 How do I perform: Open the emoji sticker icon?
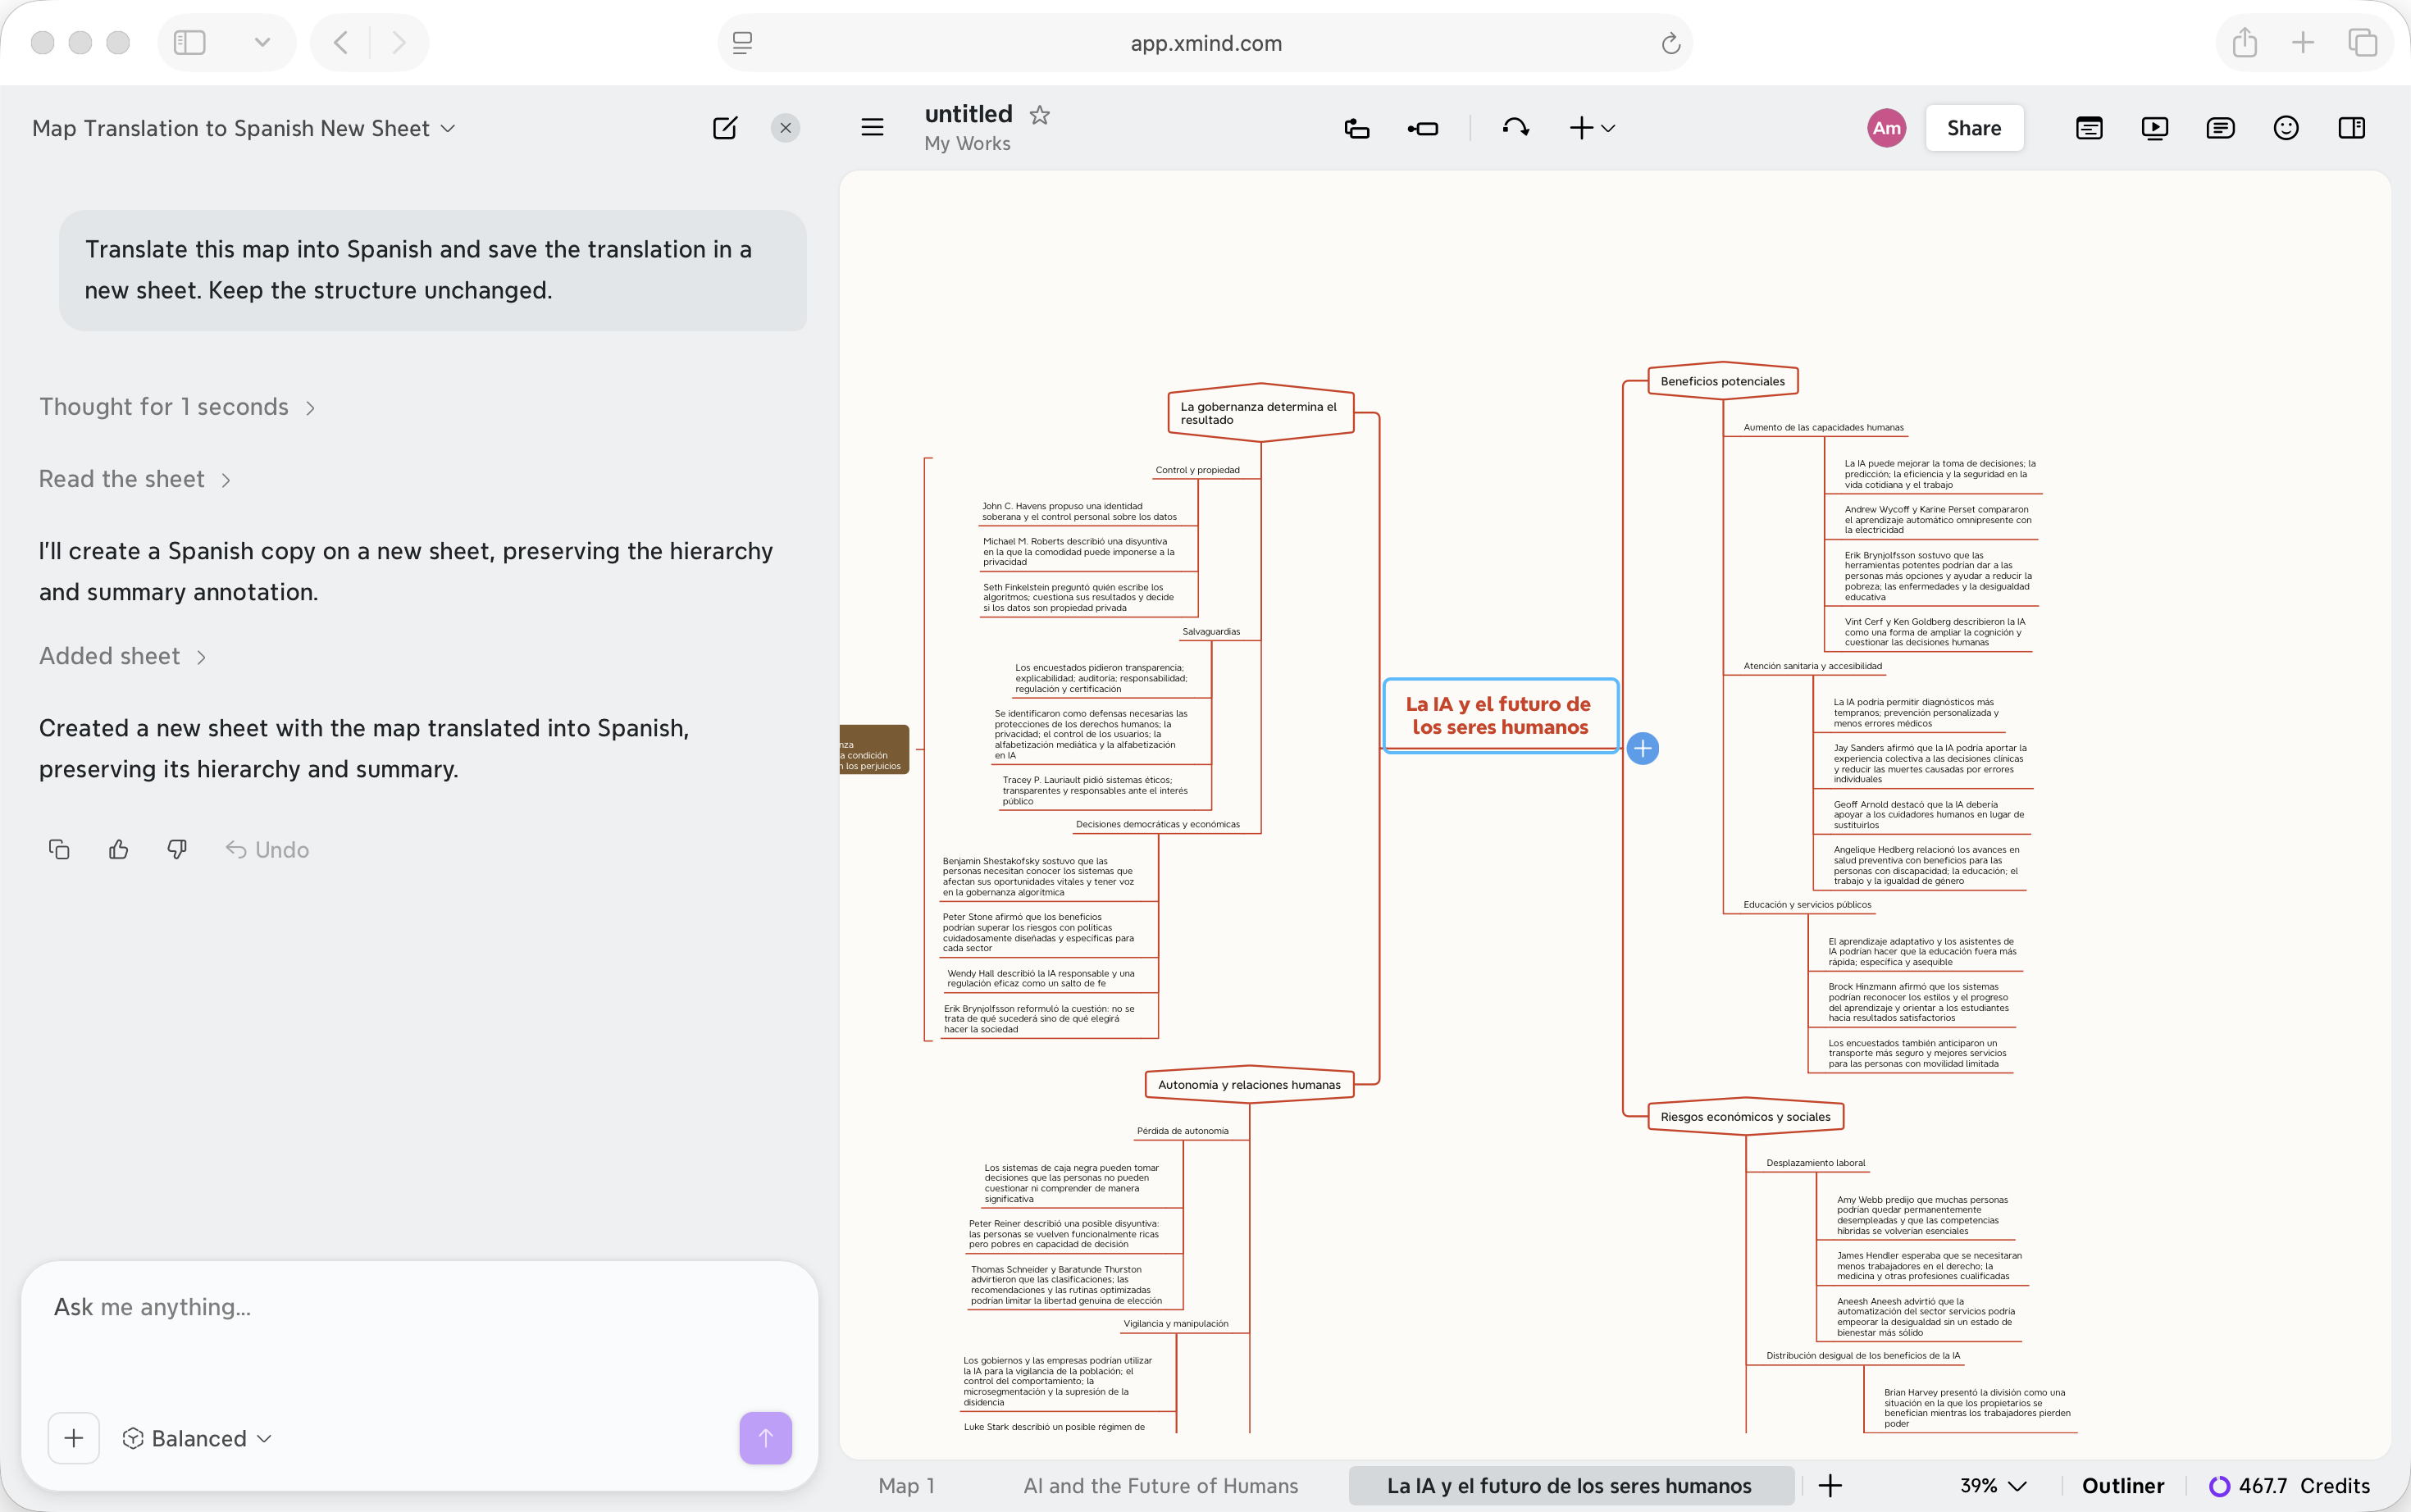2286,128
